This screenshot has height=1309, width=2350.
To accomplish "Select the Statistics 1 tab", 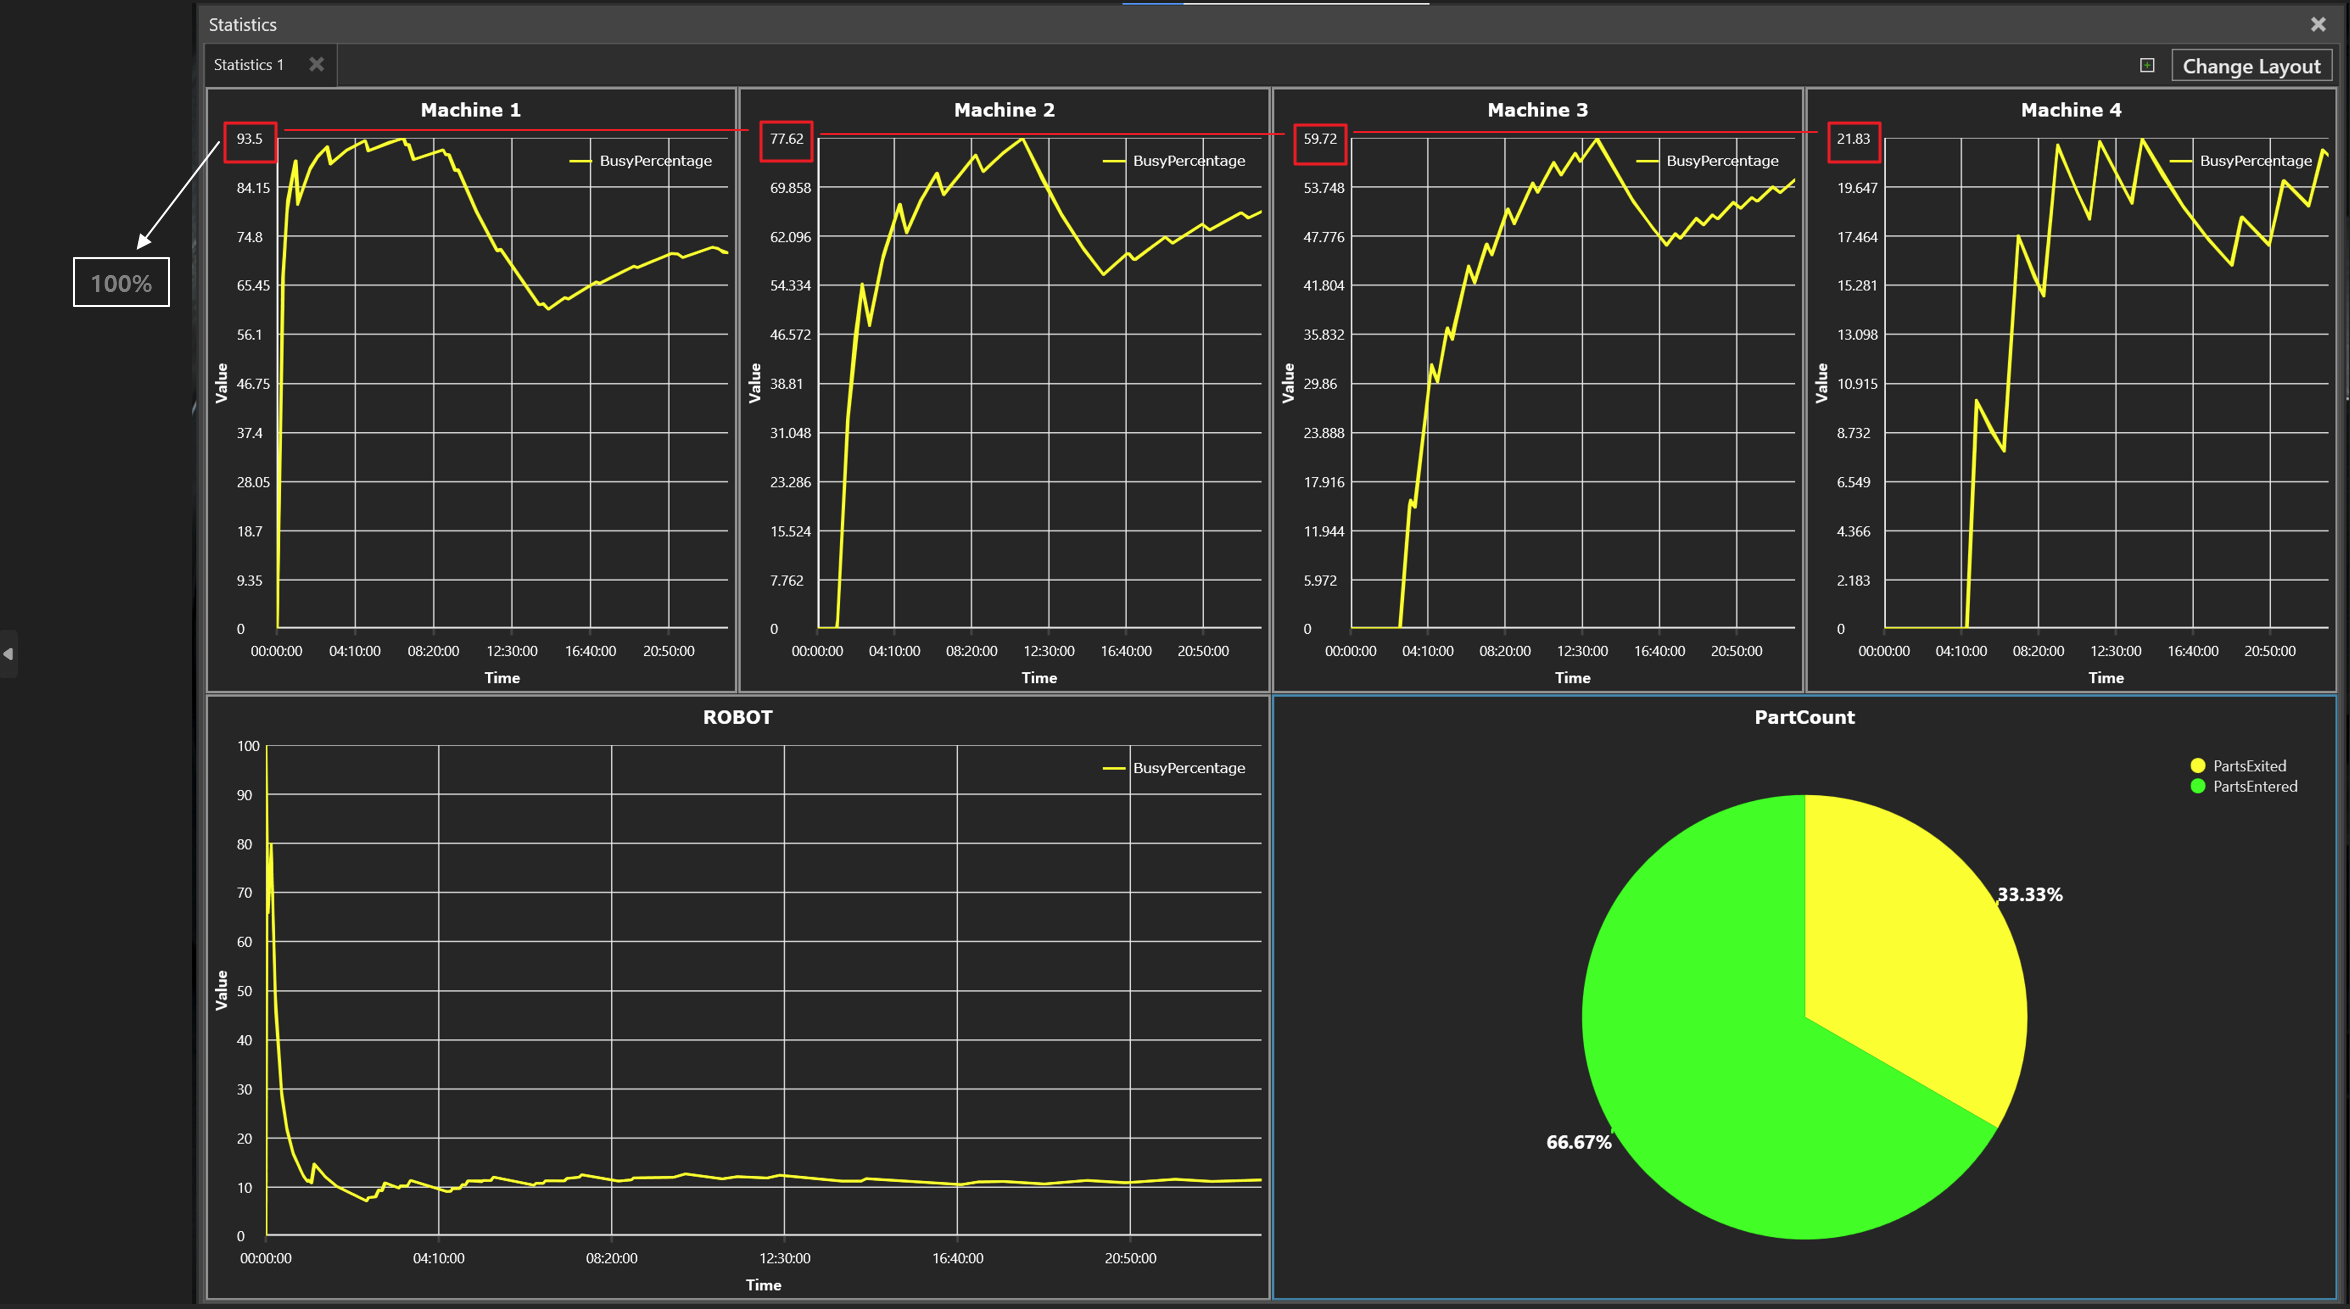I will pos(249,65).
